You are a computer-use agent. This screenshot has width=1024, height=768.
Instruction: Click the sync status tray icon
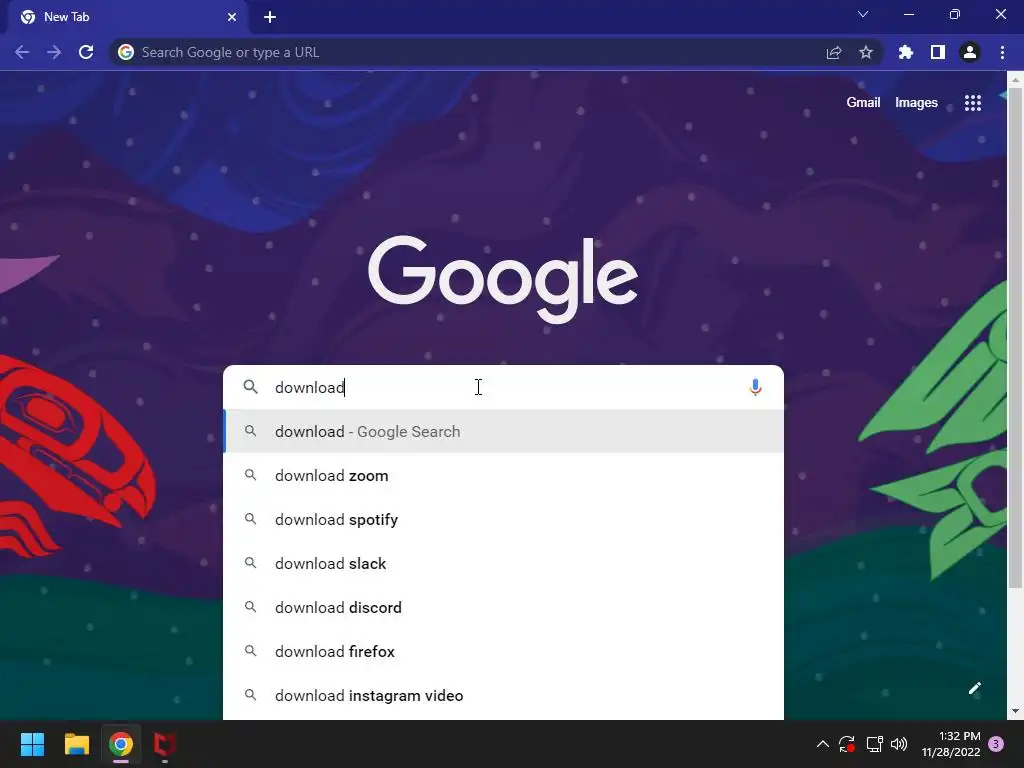pyautogui.click(x=847, y=744)
